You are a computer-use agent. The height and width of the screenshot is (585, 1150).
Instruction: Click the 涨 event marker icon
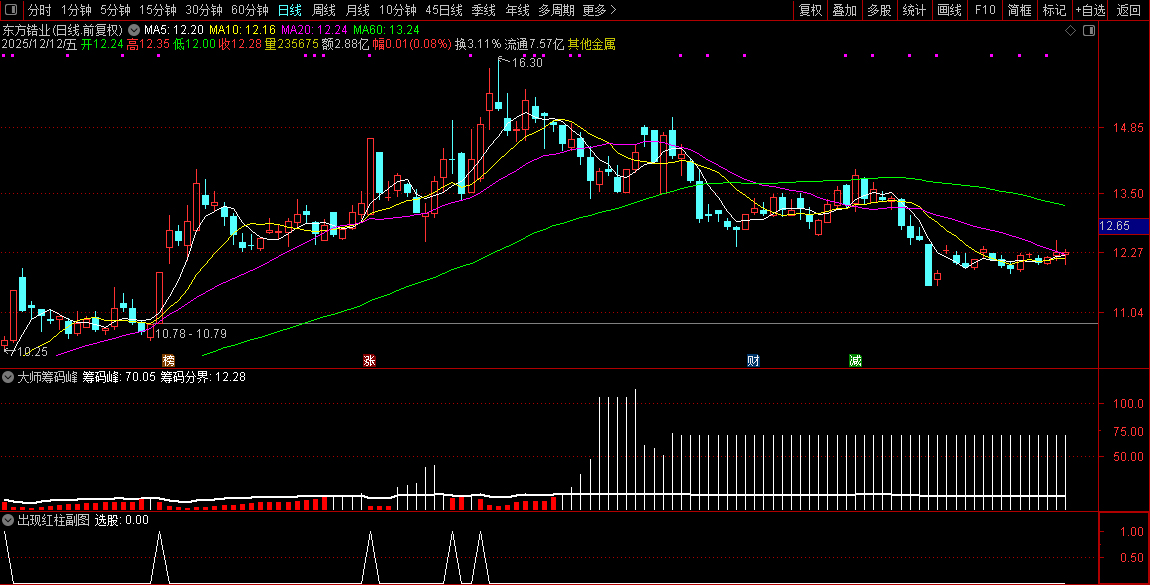[x=369, y=360]
